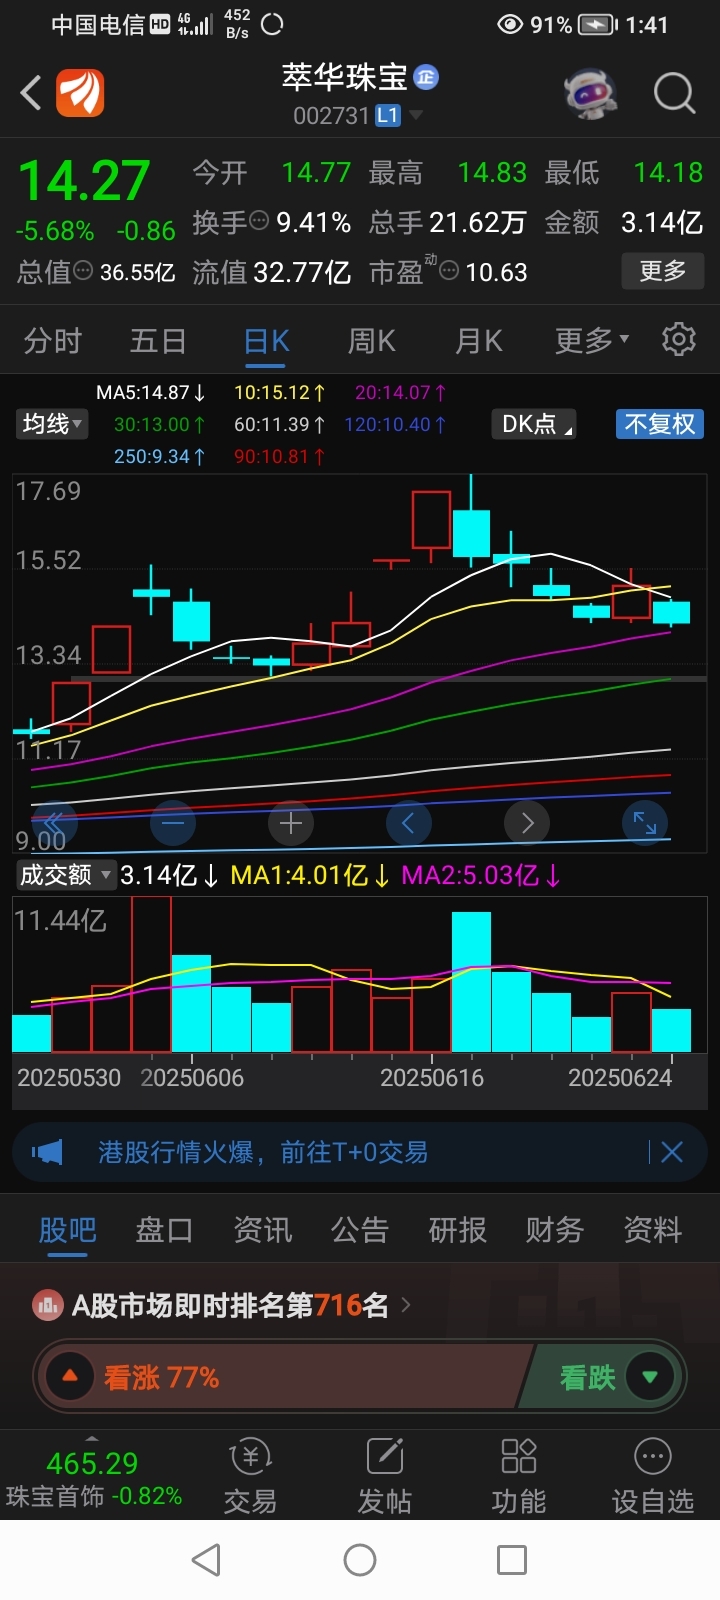Tap the last cyan candlestick on chart
This screenshot has height=1600, width=720.
click(671, 612)
